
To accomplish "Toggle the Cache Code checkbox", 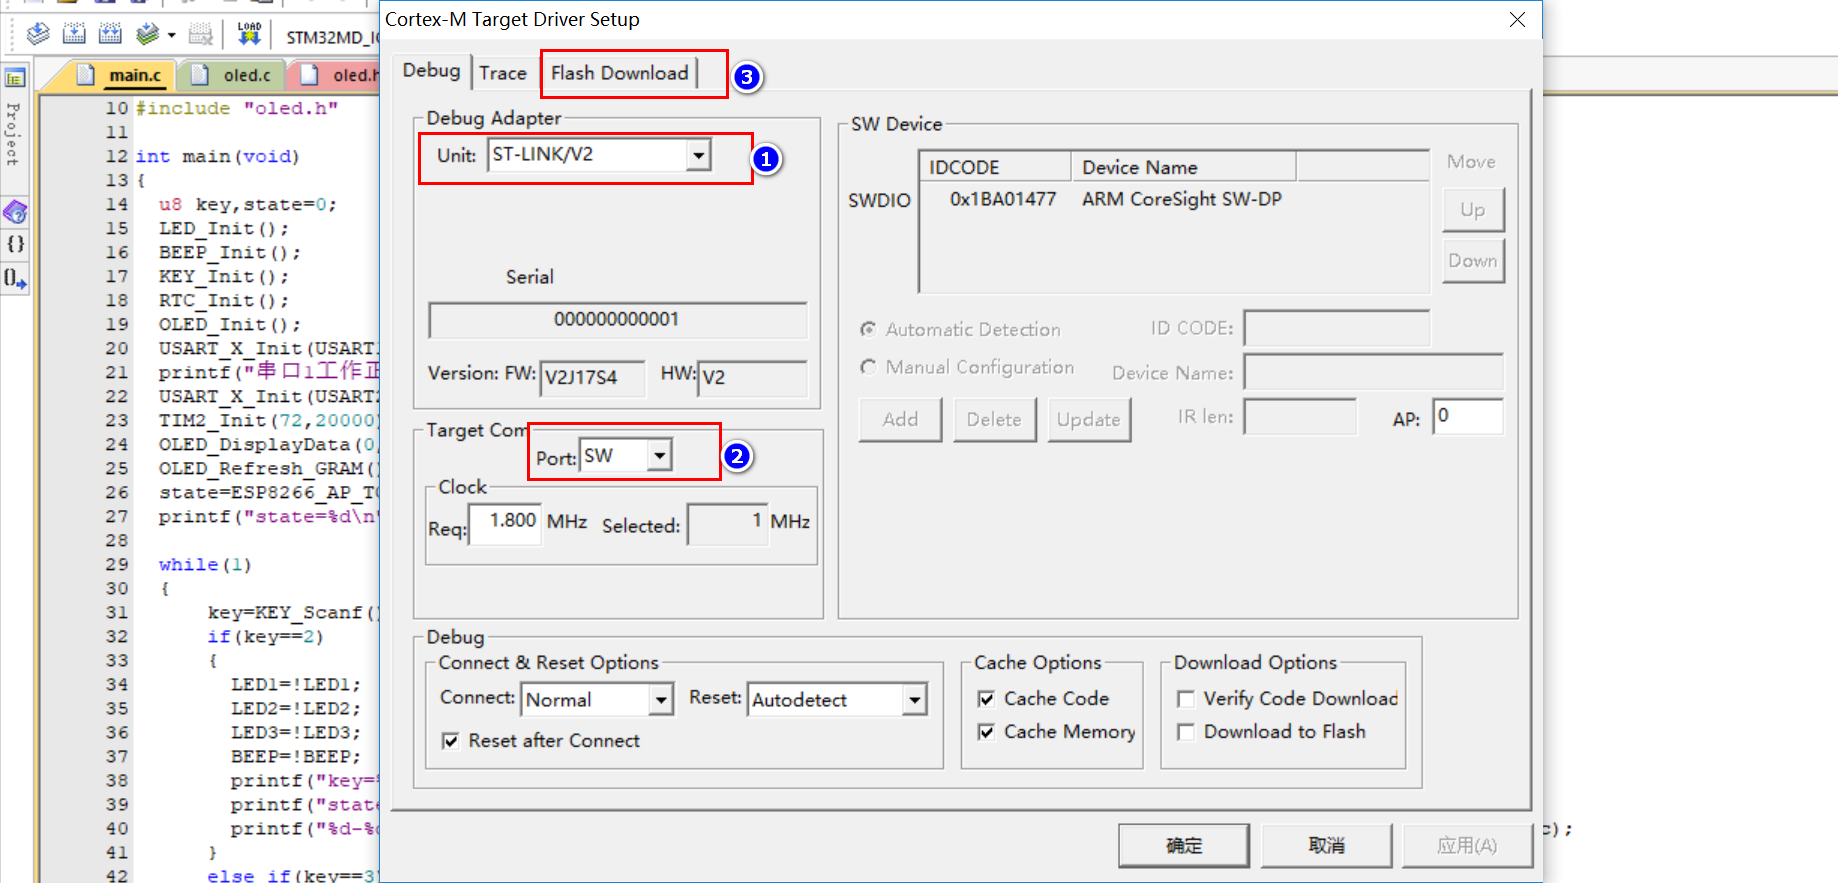I will (x=986, y=699).
